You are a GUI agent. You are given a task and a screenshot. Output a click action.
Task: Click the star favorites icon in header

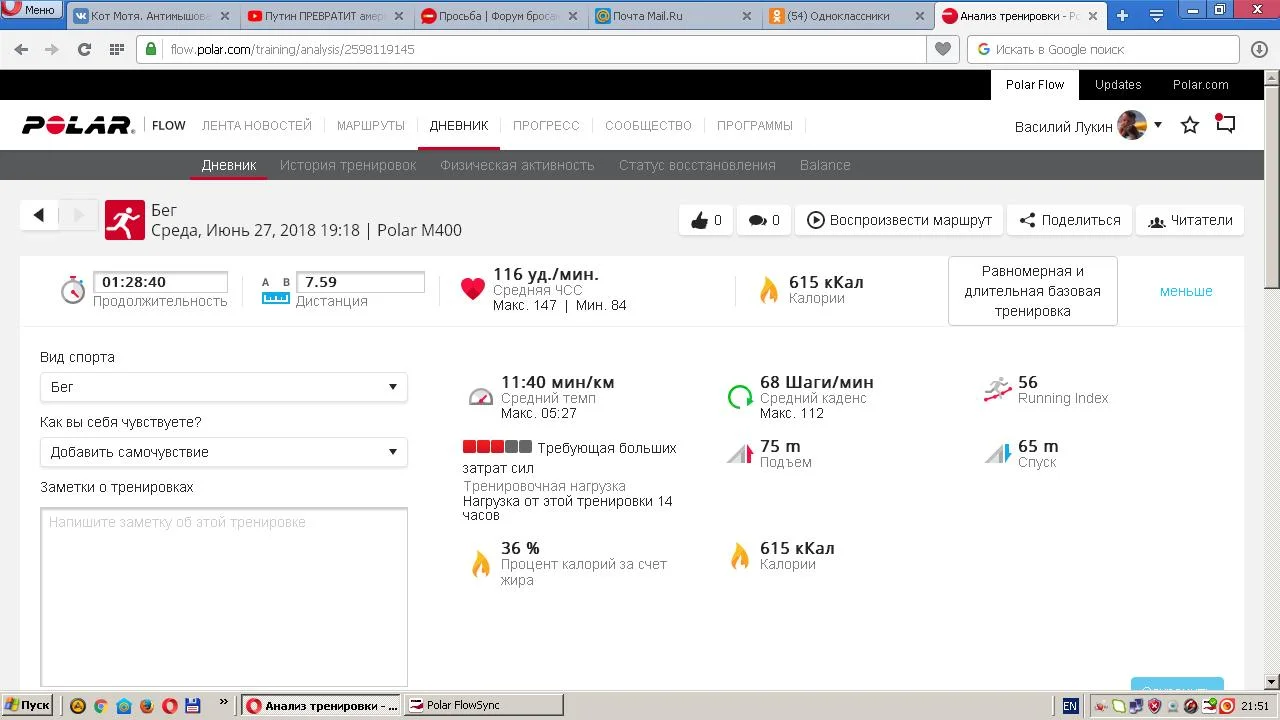coord(1190,125)
